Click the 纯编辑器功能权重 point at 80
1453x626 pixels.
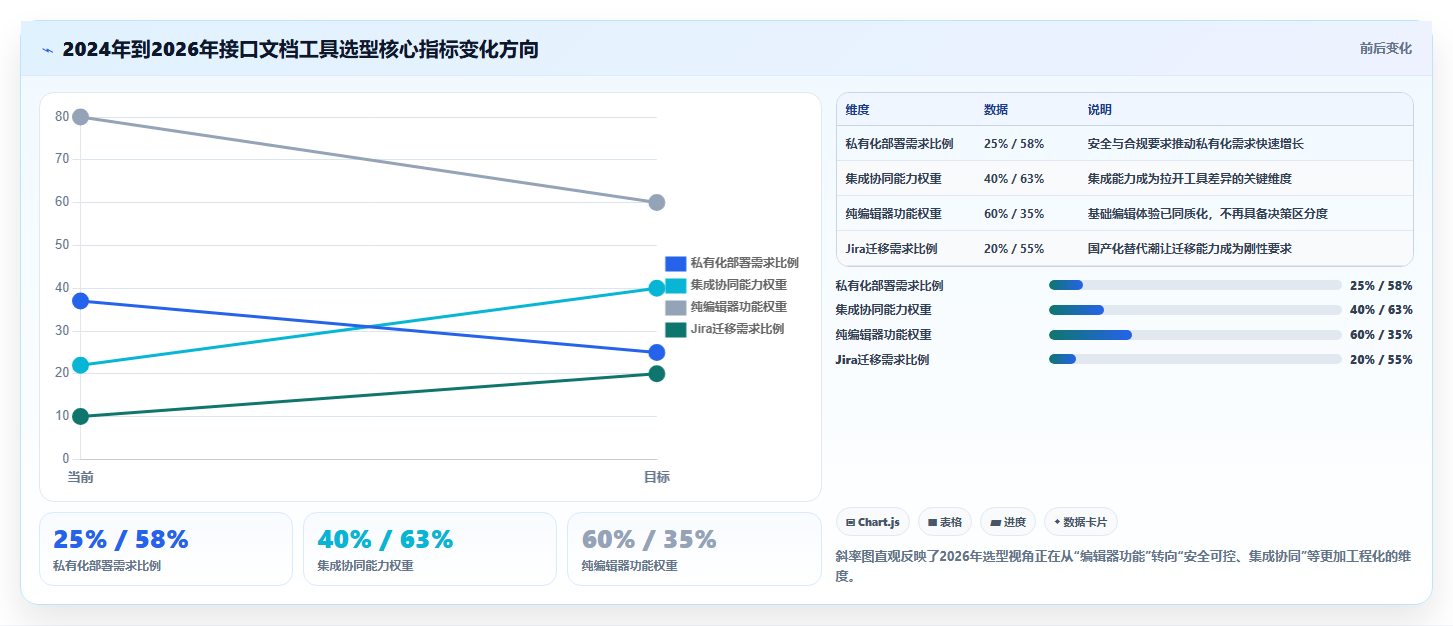[x=81, y=117]
